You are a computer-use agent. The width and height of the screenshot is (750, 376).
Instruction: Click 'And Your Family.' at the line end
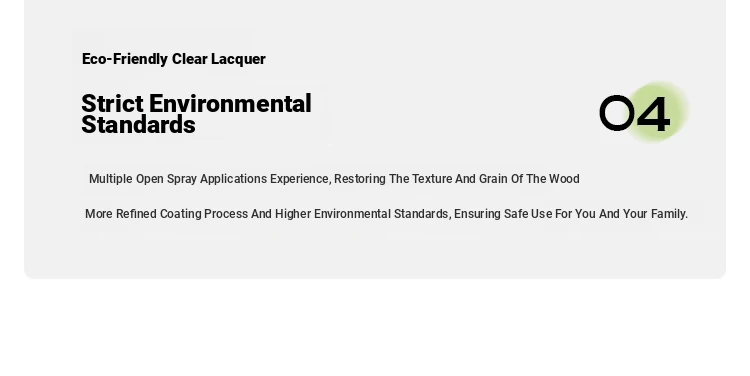643,214
